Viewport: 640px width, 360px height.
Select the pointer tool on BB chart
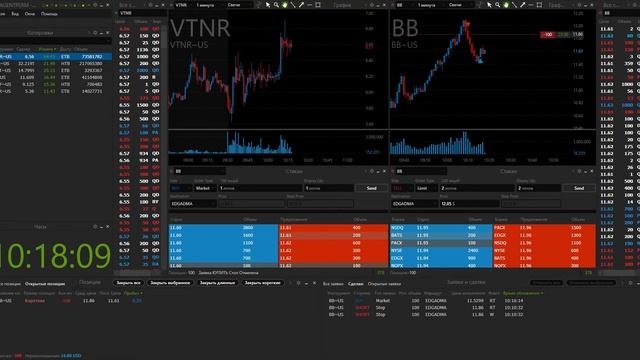click(489, 5)
